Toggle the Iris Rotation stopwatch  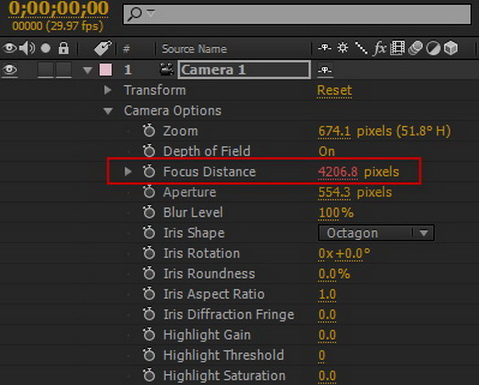coord(149,253)
